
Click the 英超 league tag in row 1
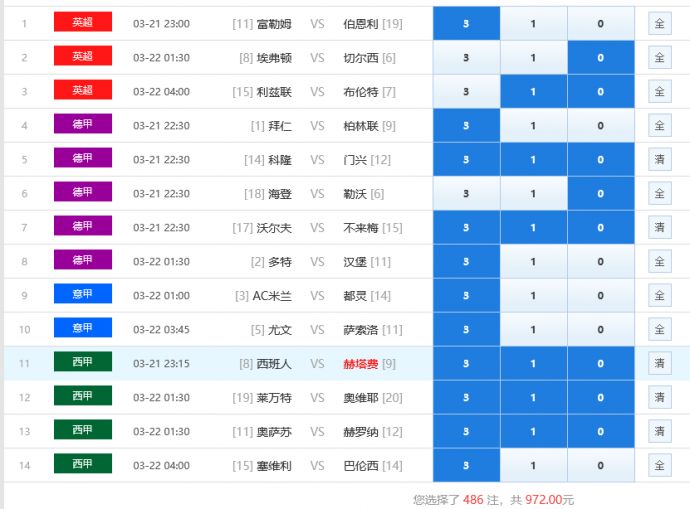pos(83,22)
